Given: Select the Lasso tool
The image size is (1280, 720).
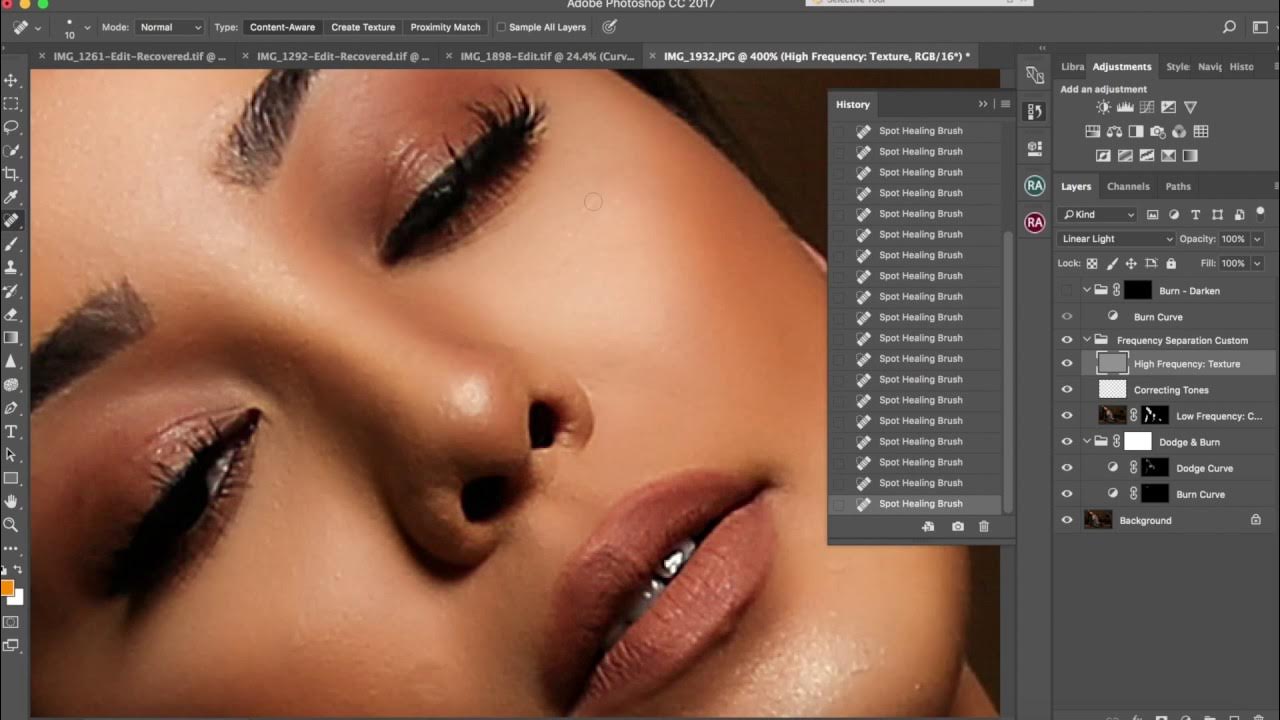Looking at the screenshot, I should [12, 127].
